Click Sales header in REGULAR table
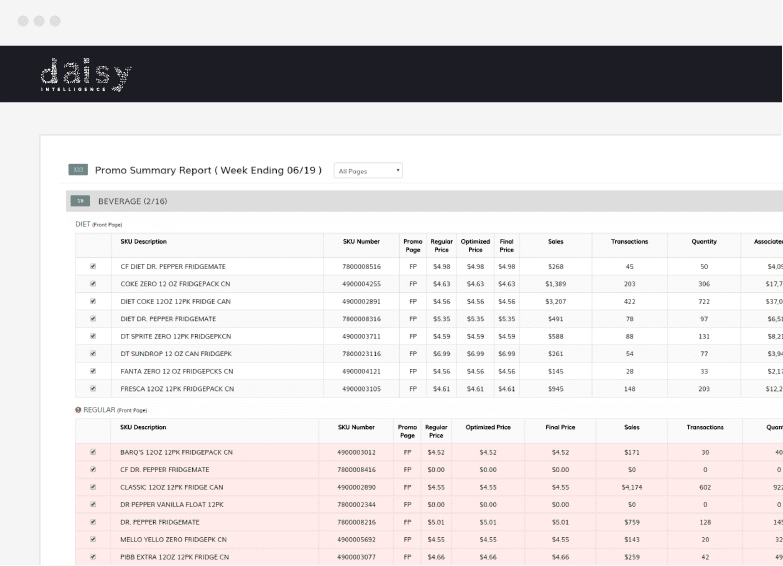This screenshot has height=566, width=783. tap(632, 428)
